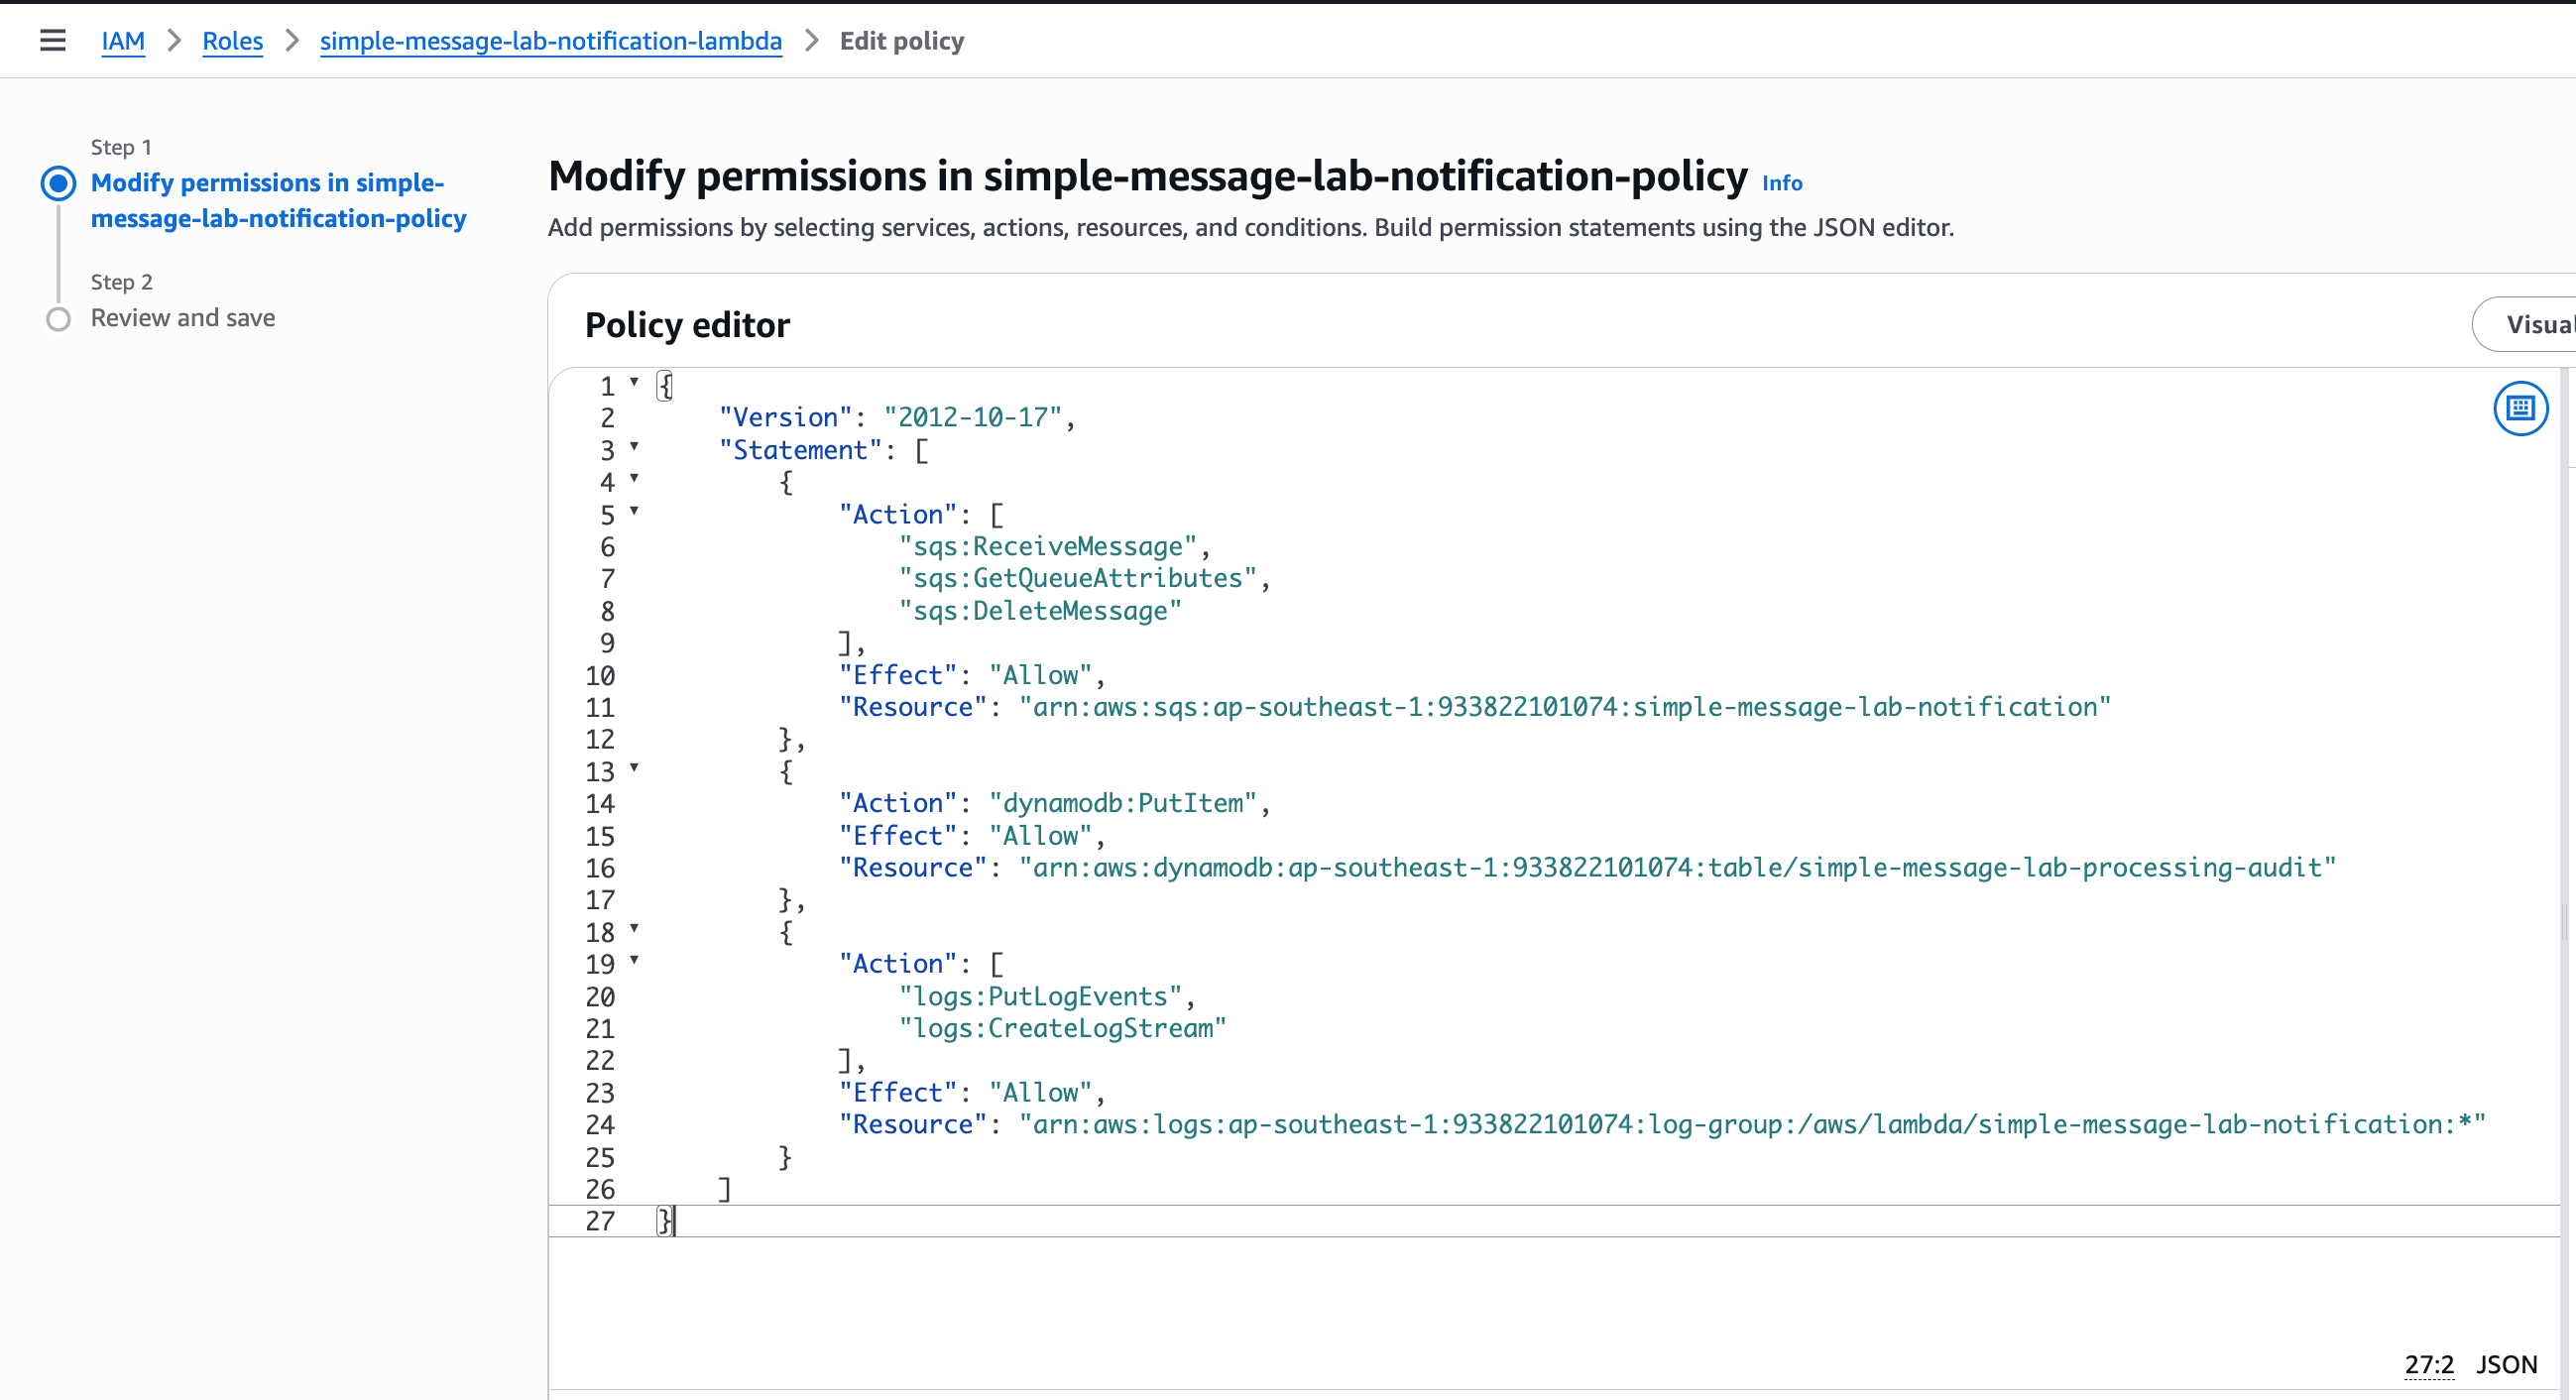Click "dynamodb:PutItem" action value
2576x1400 pixels.
coord(1122,804)
